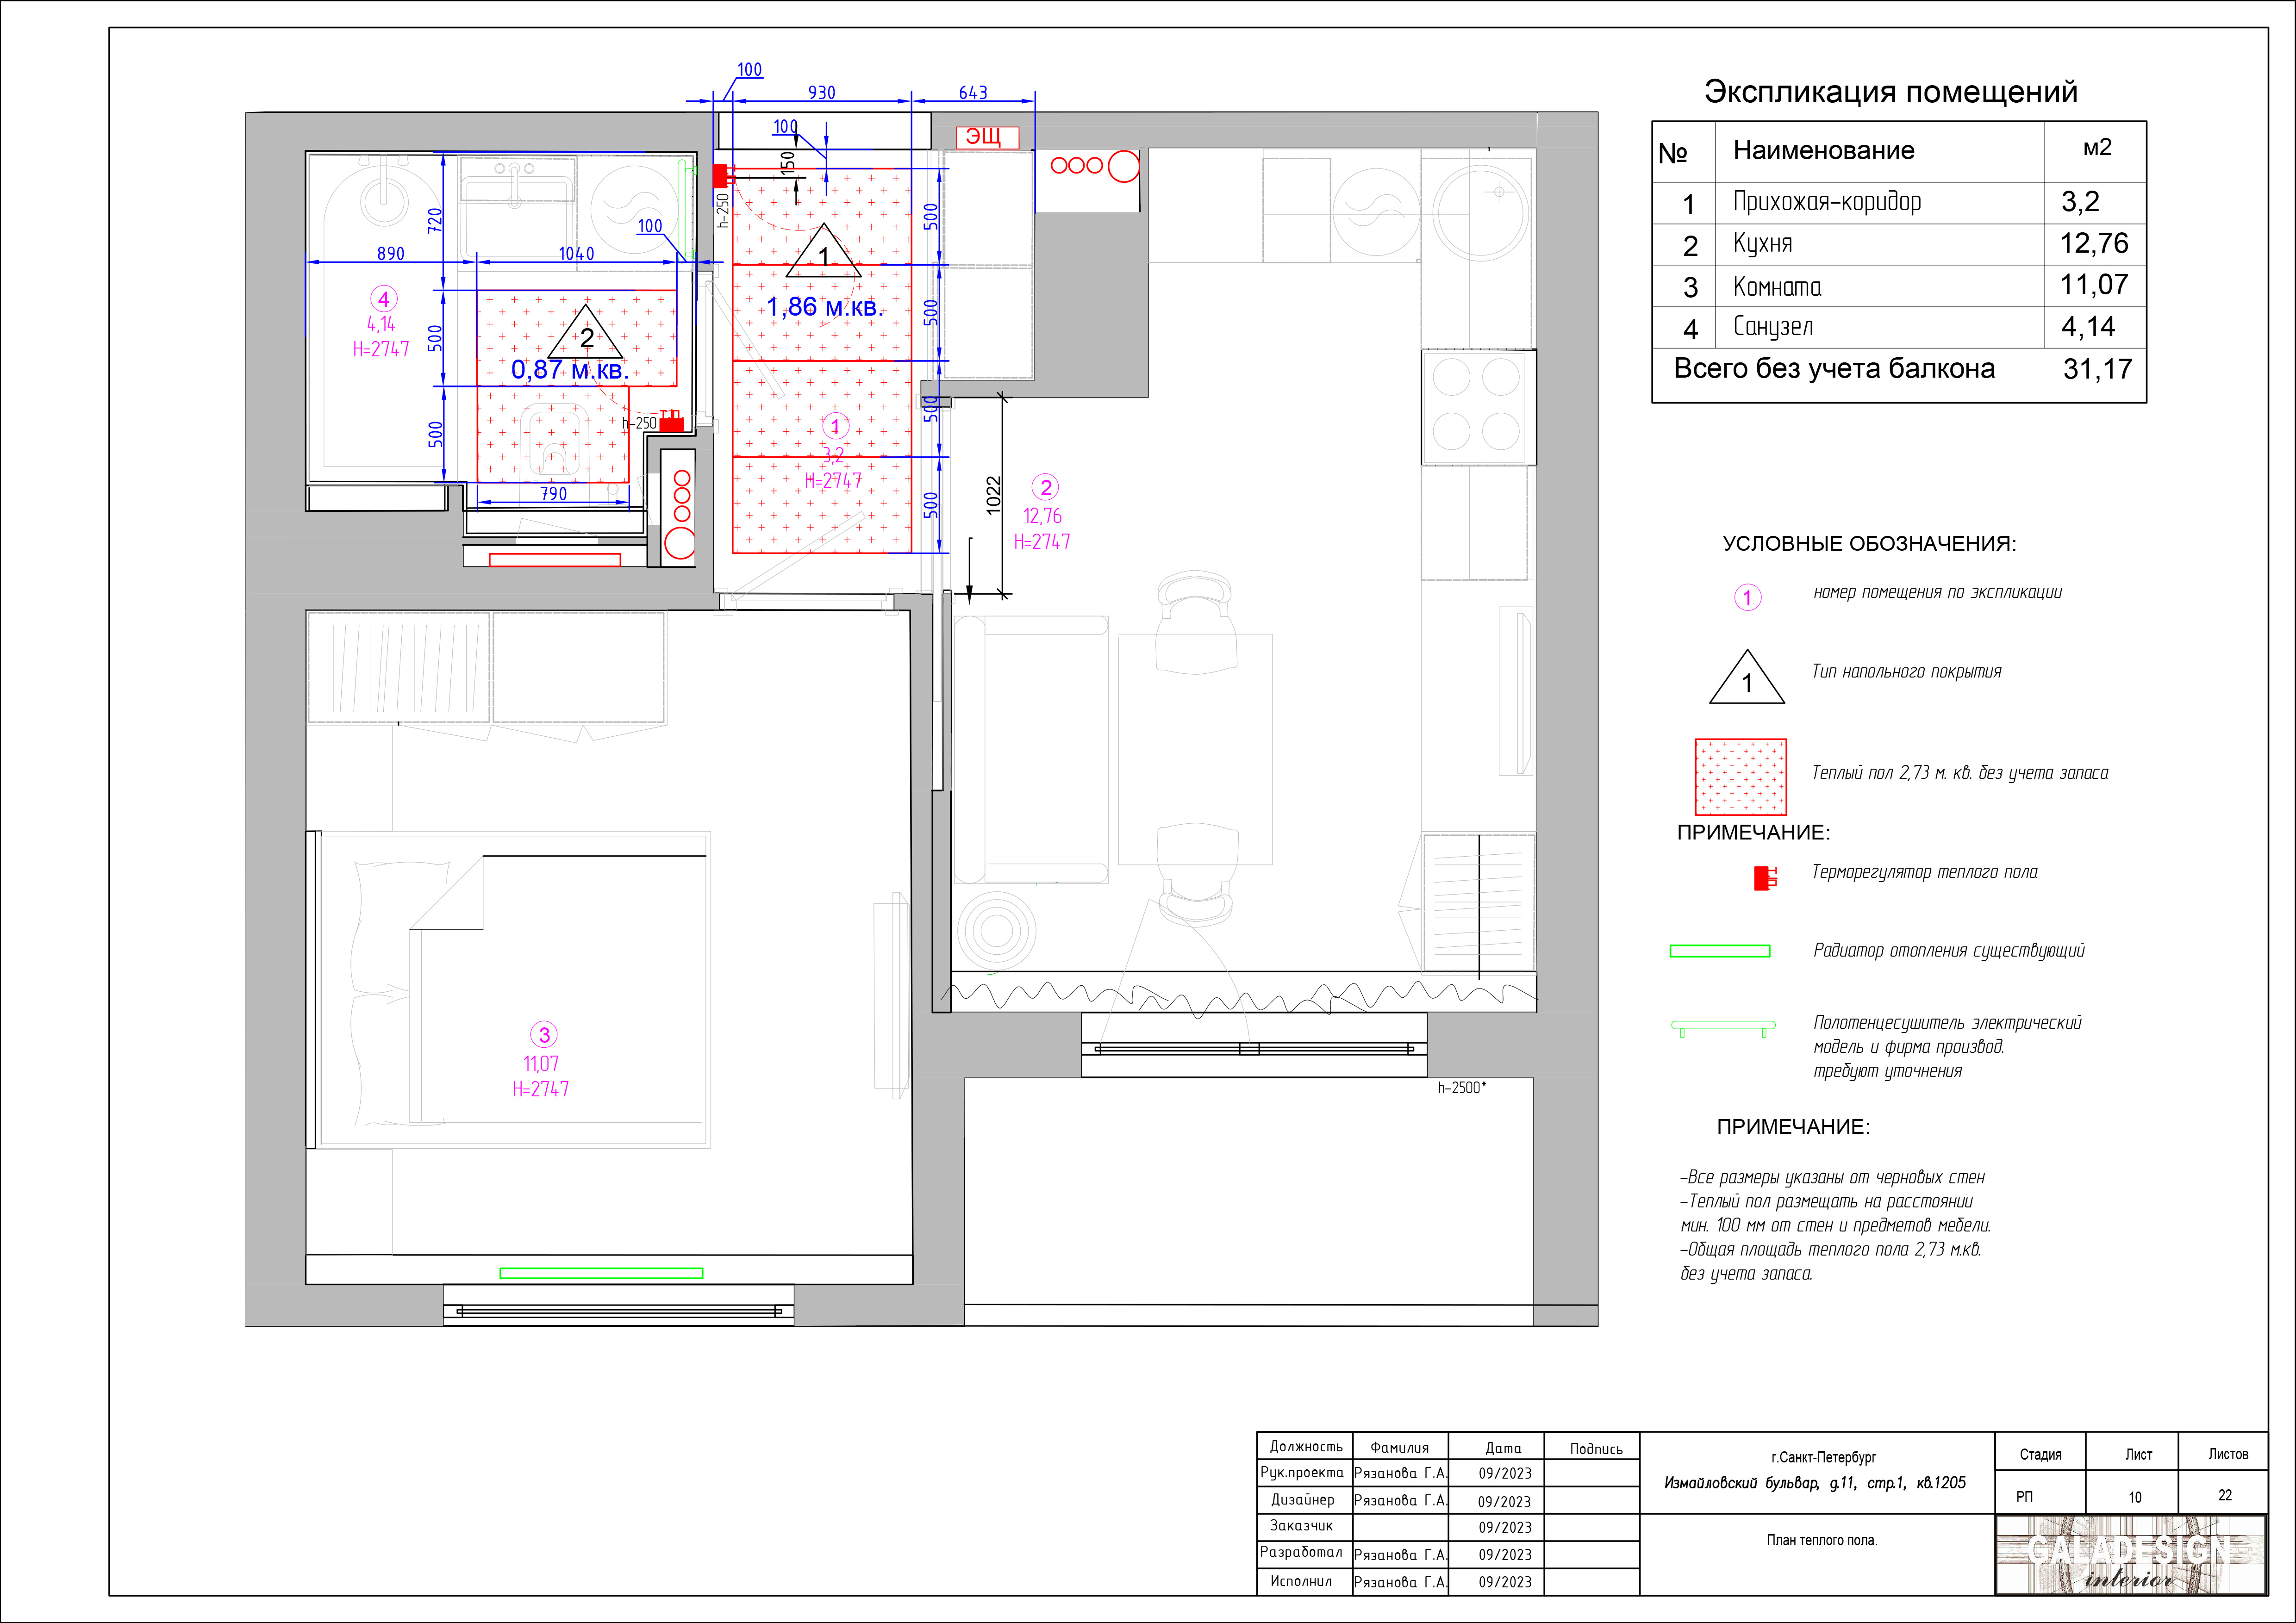Select the triangle marker labeled 2 in the bathroom
2296x1623 pixels.
(x=586, y=333)
